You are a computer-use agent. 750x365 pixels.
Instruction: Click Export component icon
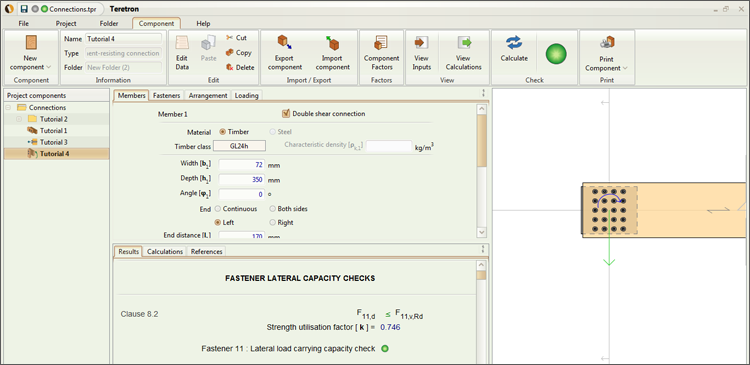[x=285, y=43]
